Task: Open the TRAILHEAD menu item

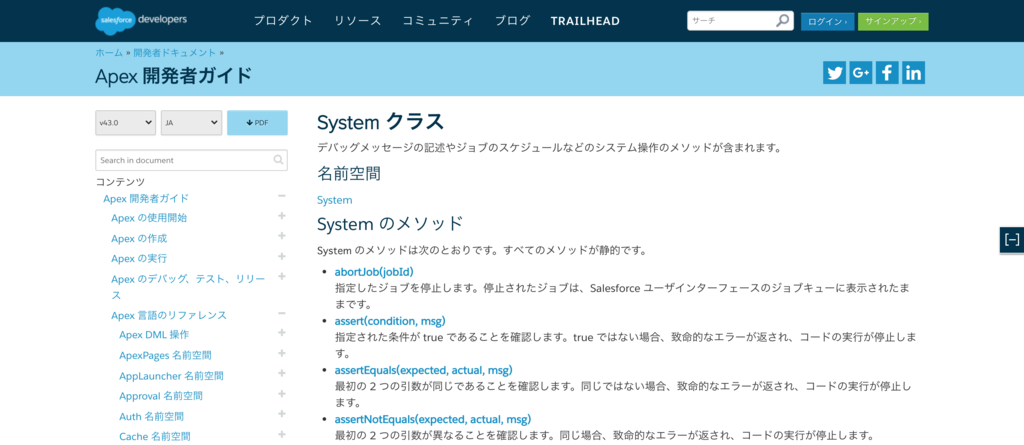Action: pos(585,21)
